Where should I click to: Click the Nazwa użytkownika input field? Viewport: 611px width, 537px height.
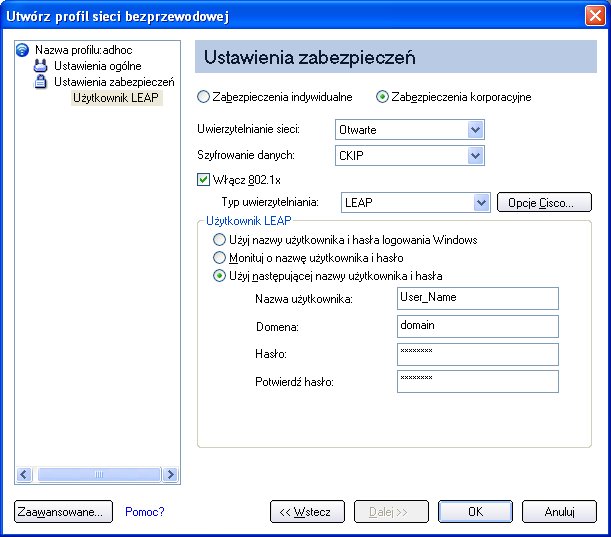click(478, 299)
